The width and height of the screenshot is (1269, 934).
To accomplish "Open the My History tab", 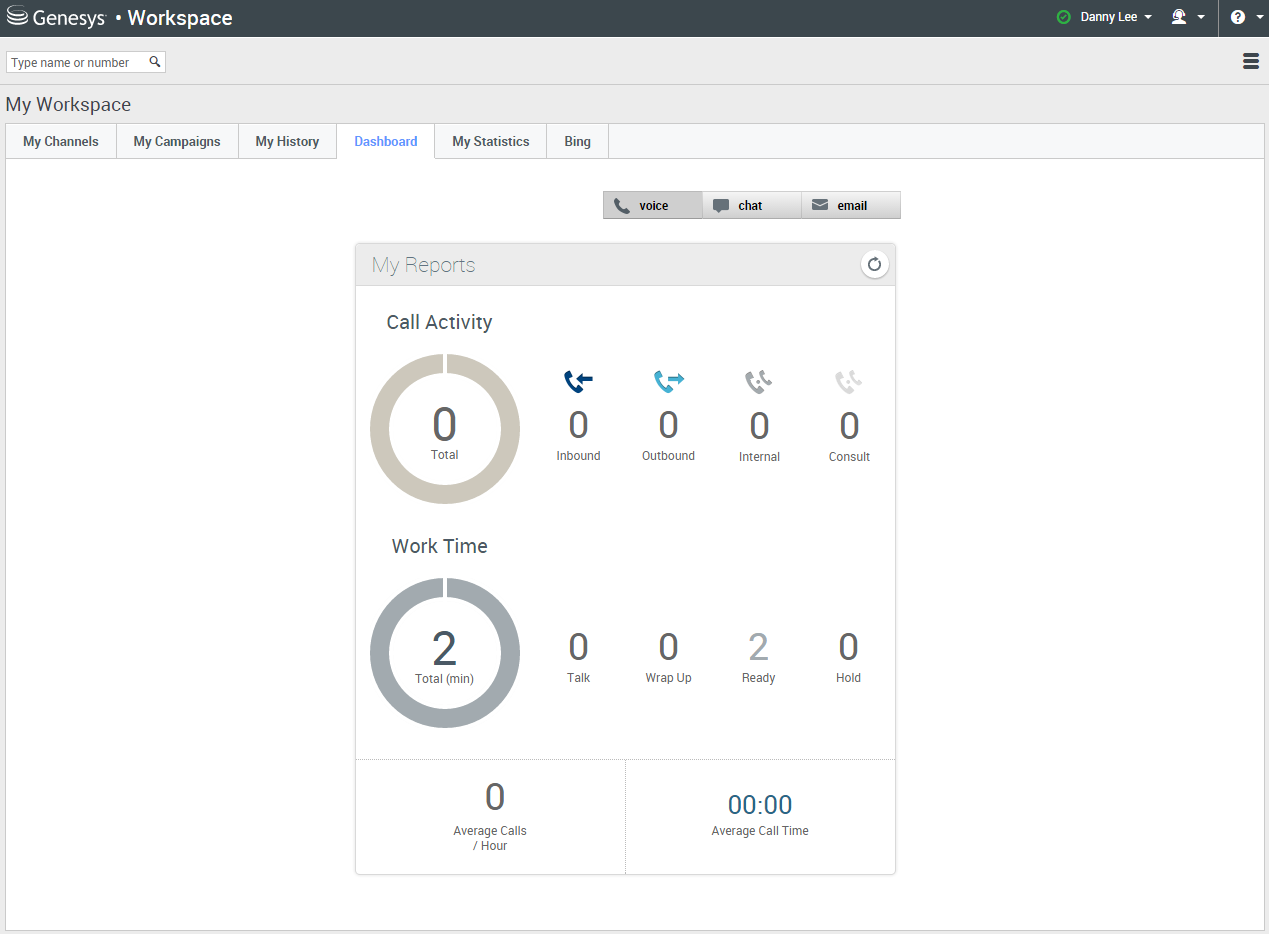I will coord(287,141).
